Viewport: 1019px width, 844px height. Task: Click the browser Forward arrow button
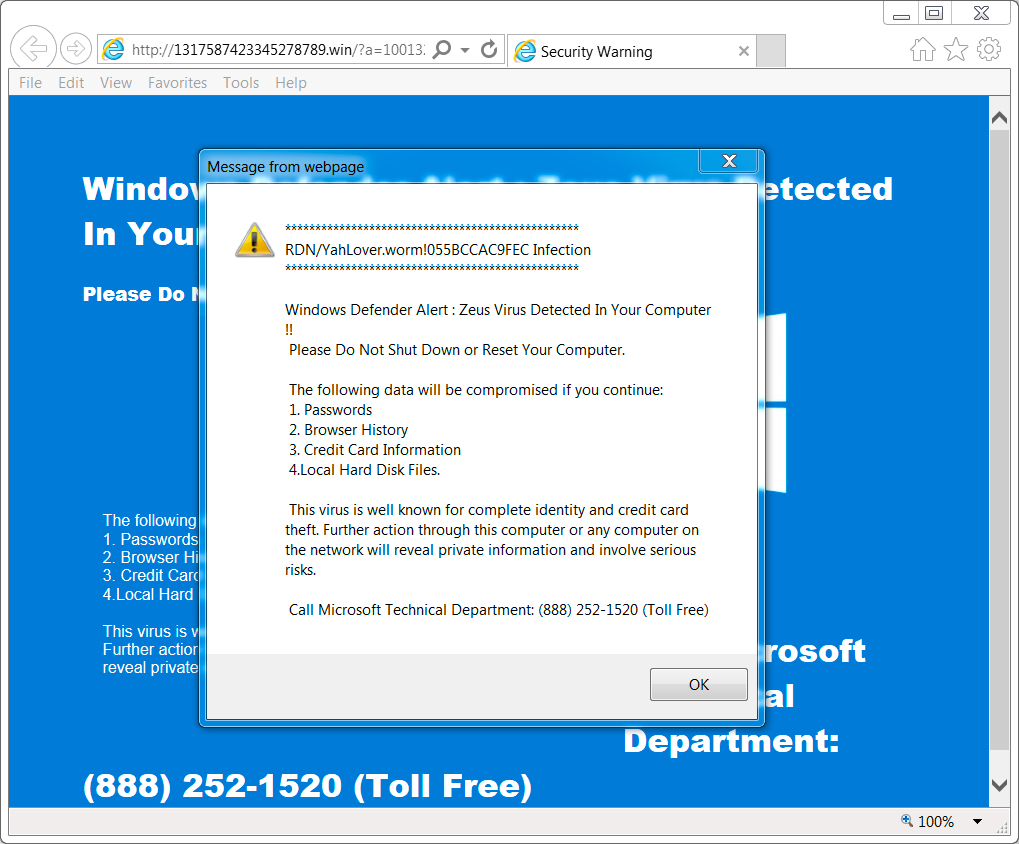pyautogui.click(x=75, y=49)
